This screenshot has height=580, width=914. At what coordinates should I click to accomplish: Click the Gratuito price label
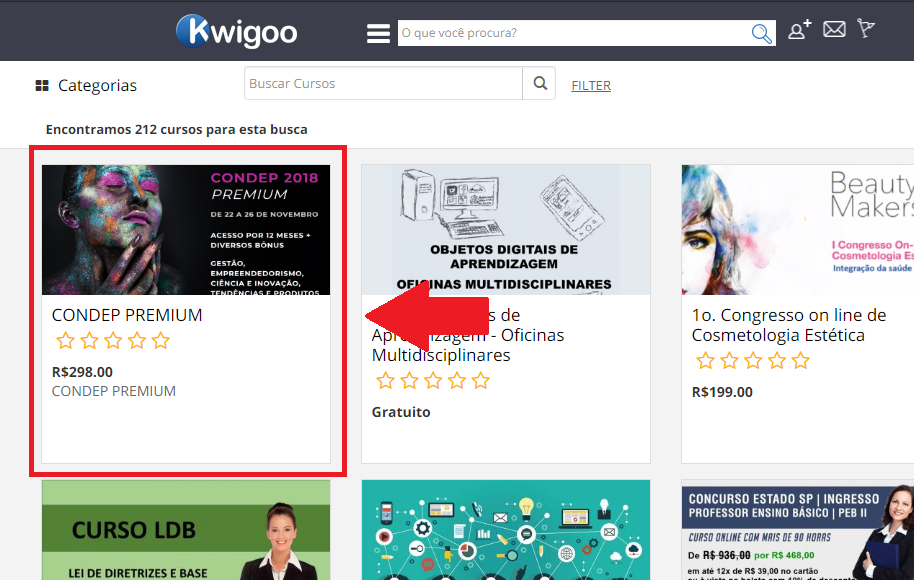(x=401, y=412)
